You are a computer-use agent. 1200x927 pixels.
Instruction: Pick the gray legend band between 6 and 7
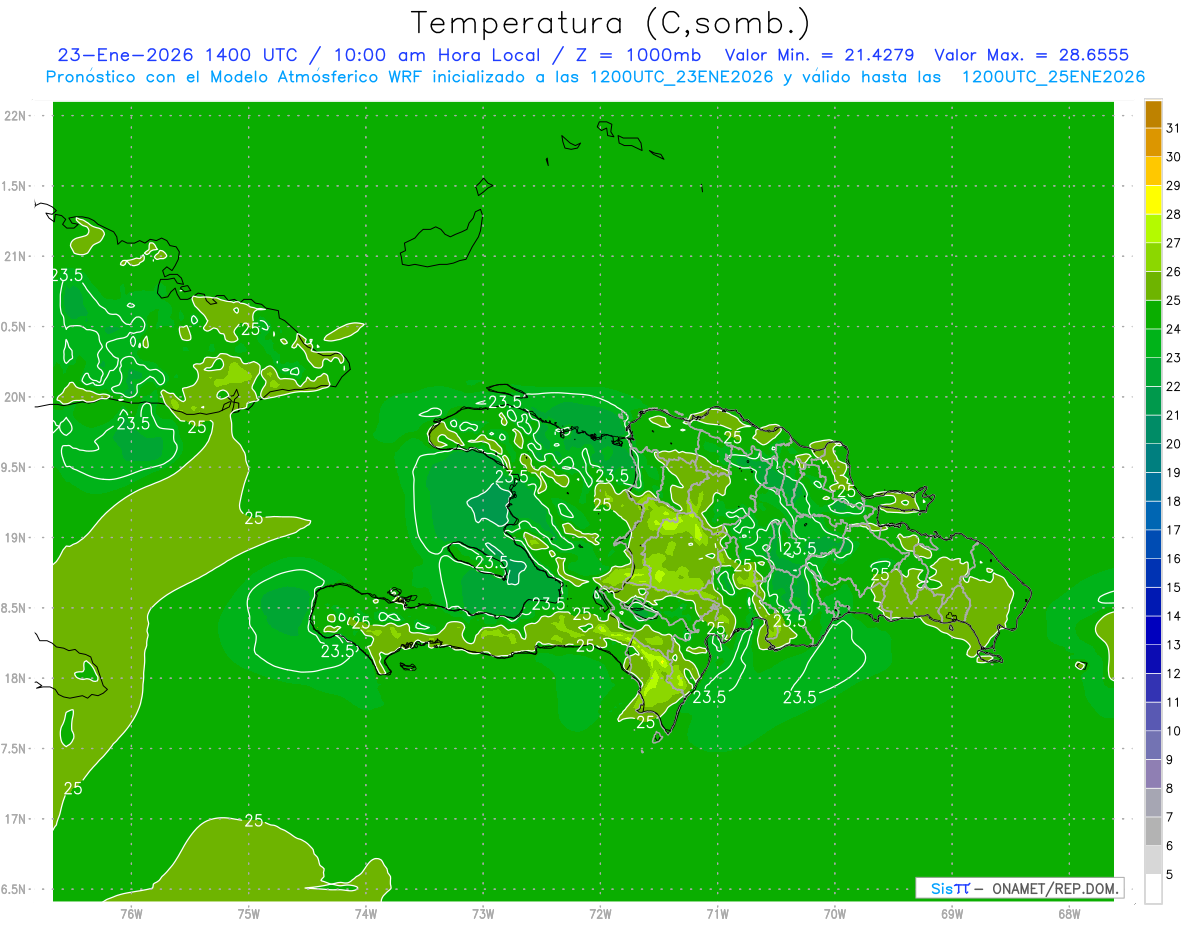pos(1153,832)
